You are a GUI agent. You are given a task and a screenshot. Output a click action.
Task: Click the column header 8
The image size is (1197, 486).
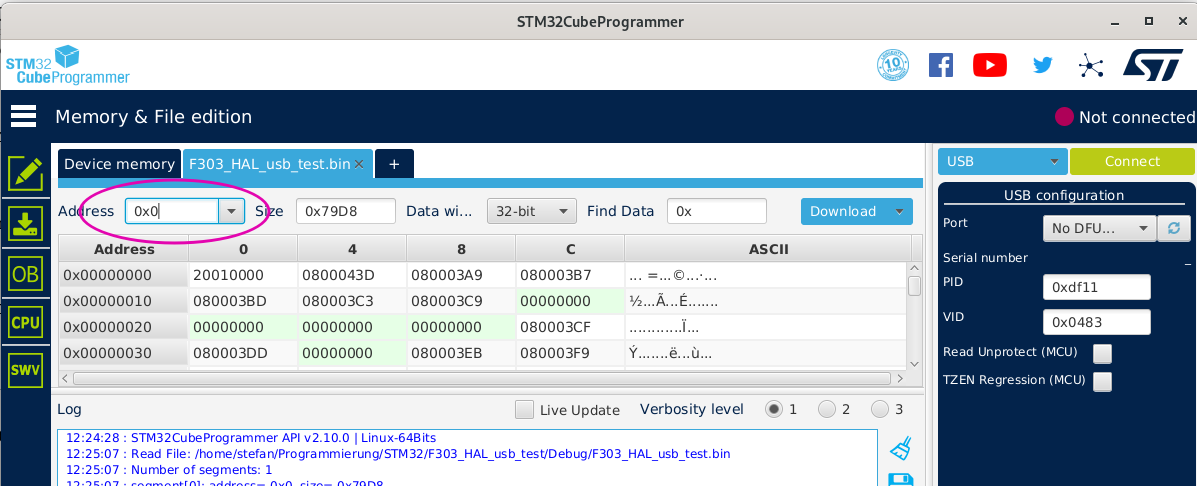pyautogui.click(x=461, y=249)
